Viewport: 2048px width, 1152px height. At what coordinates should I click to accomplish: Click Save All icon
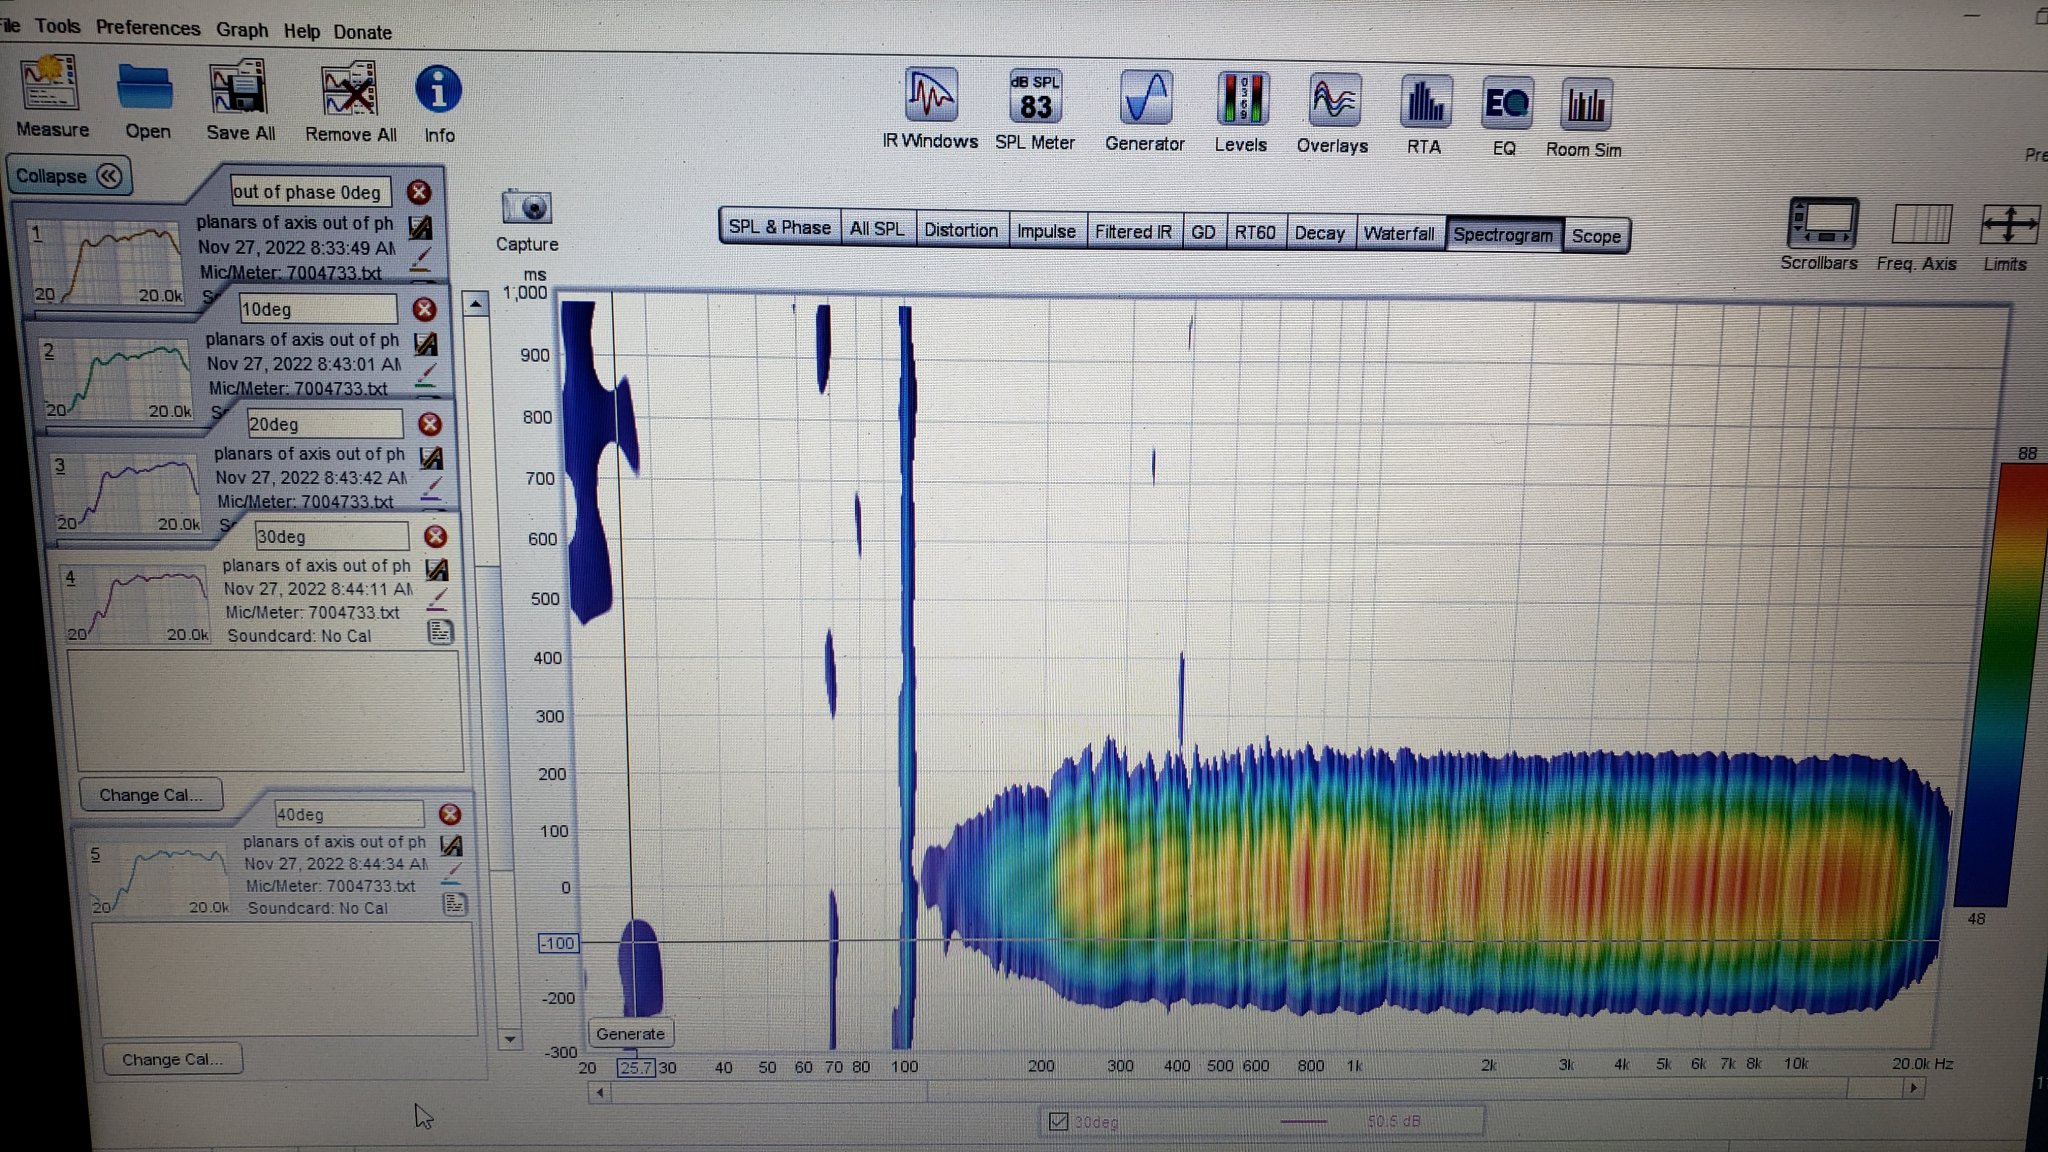tap(238, 88)
